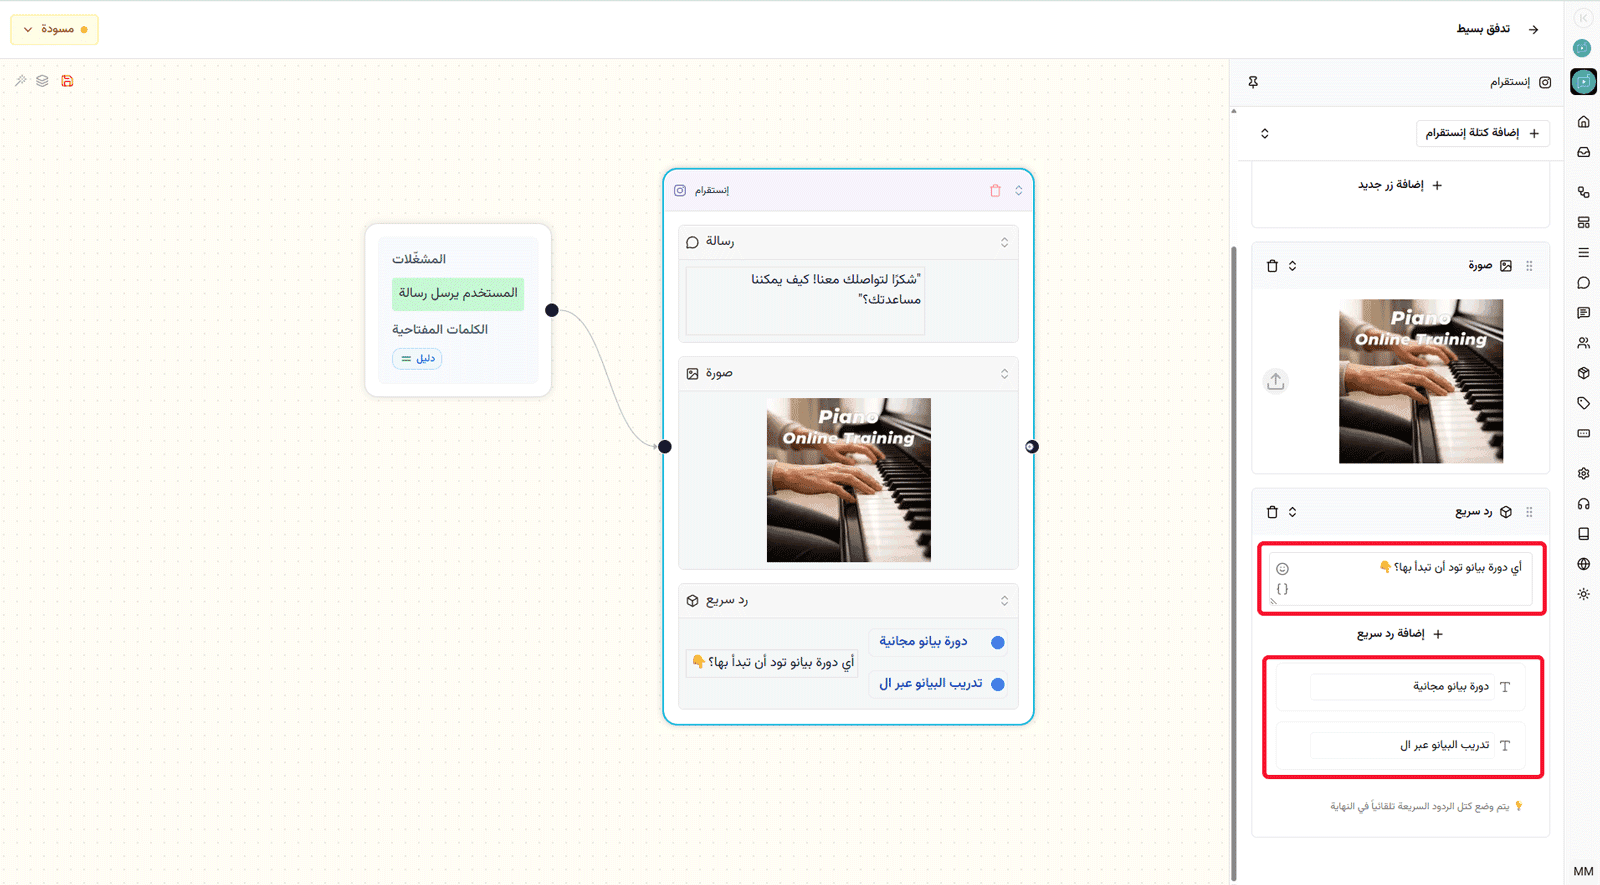This screenshot has height=885, width=1600.
Task: Click the three-dots box sidebar icon
Action: 1583,433
